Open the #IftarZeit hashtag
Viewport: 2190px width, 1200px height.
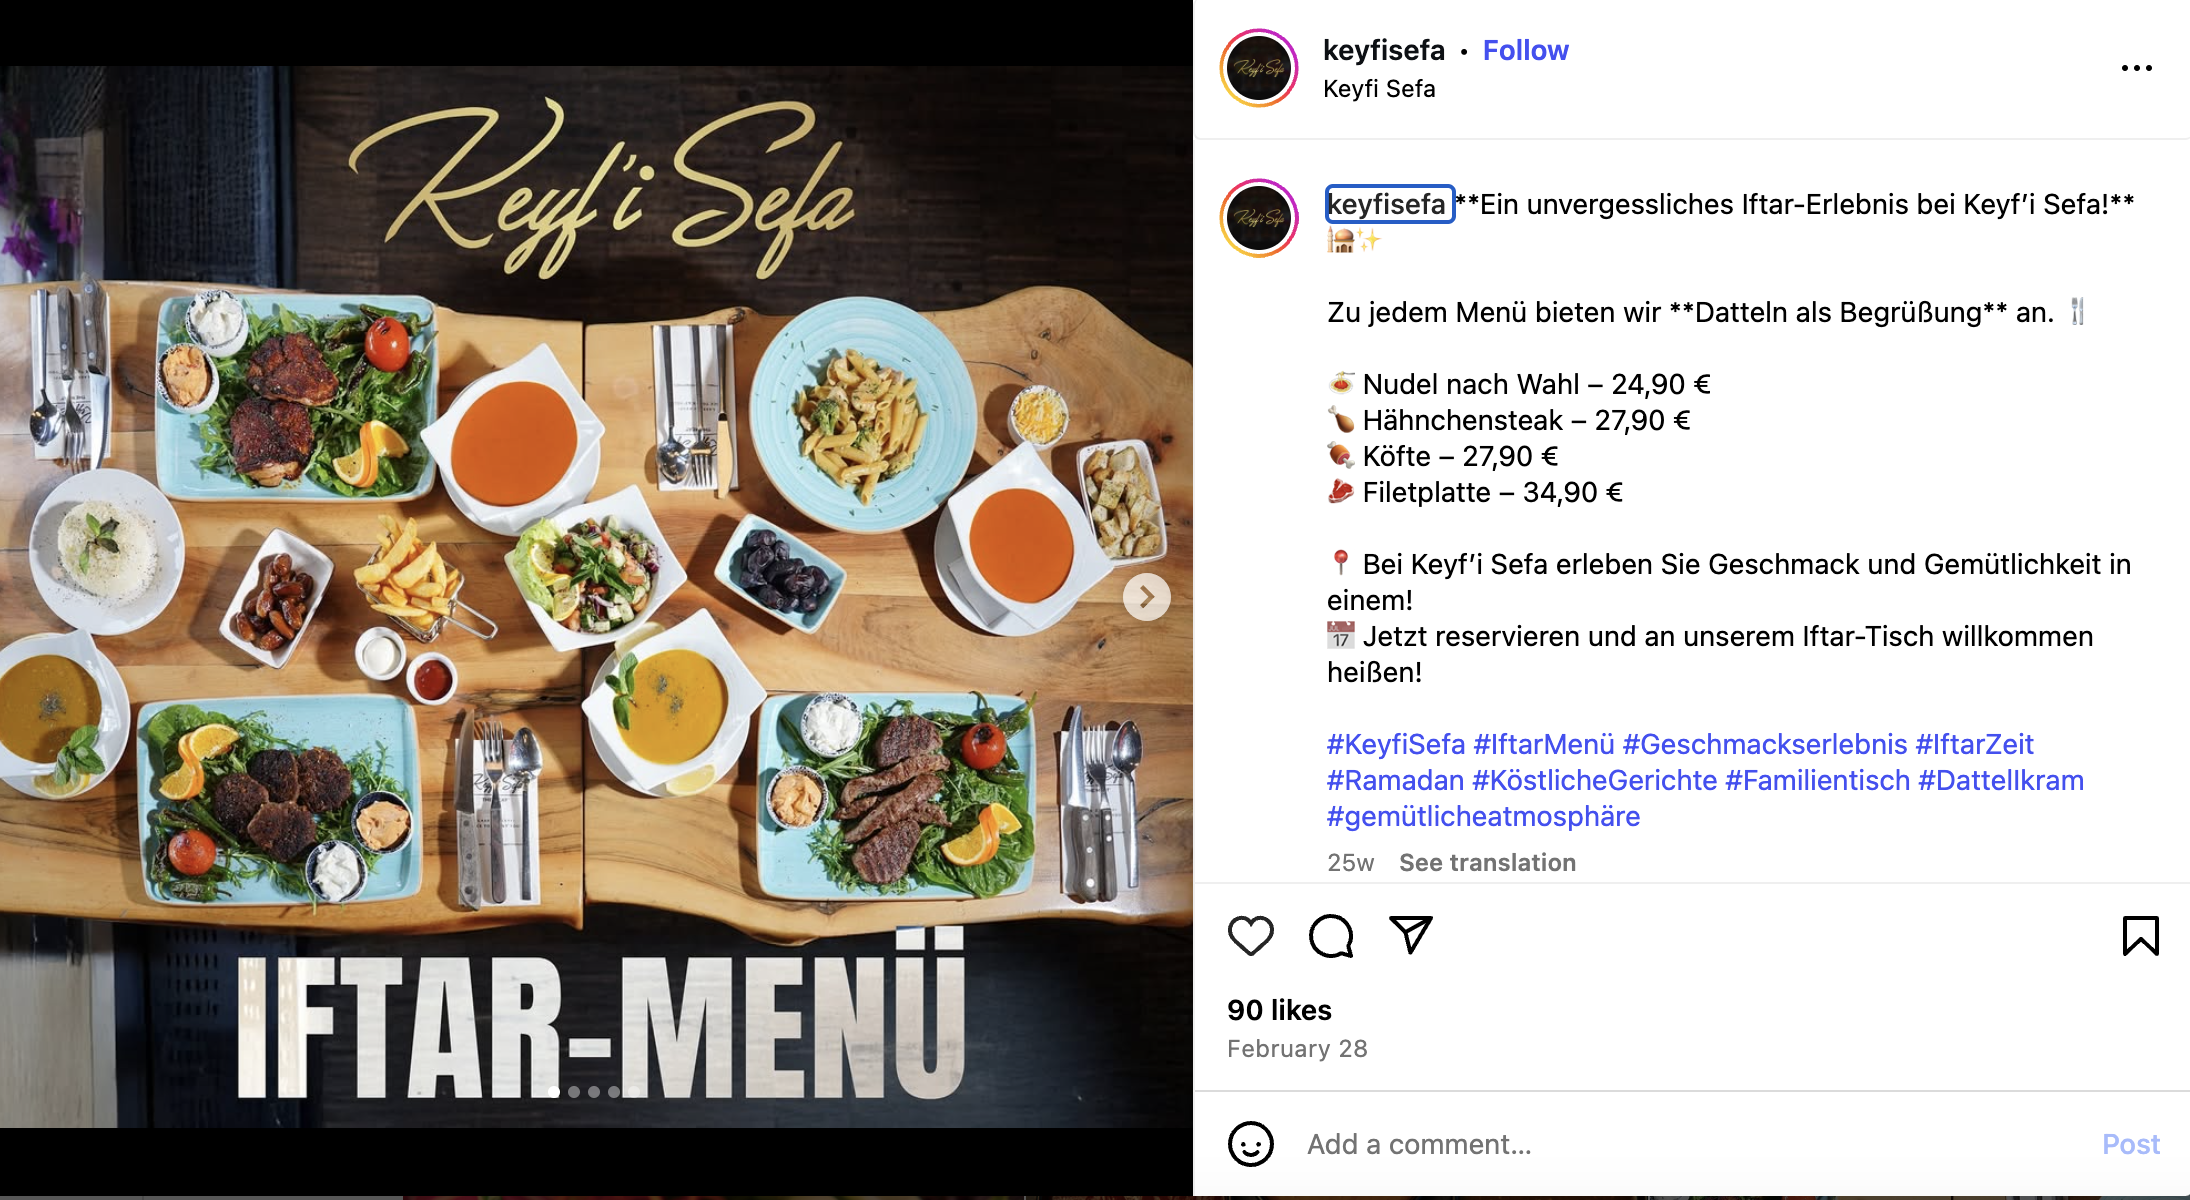click(1974, 744)
